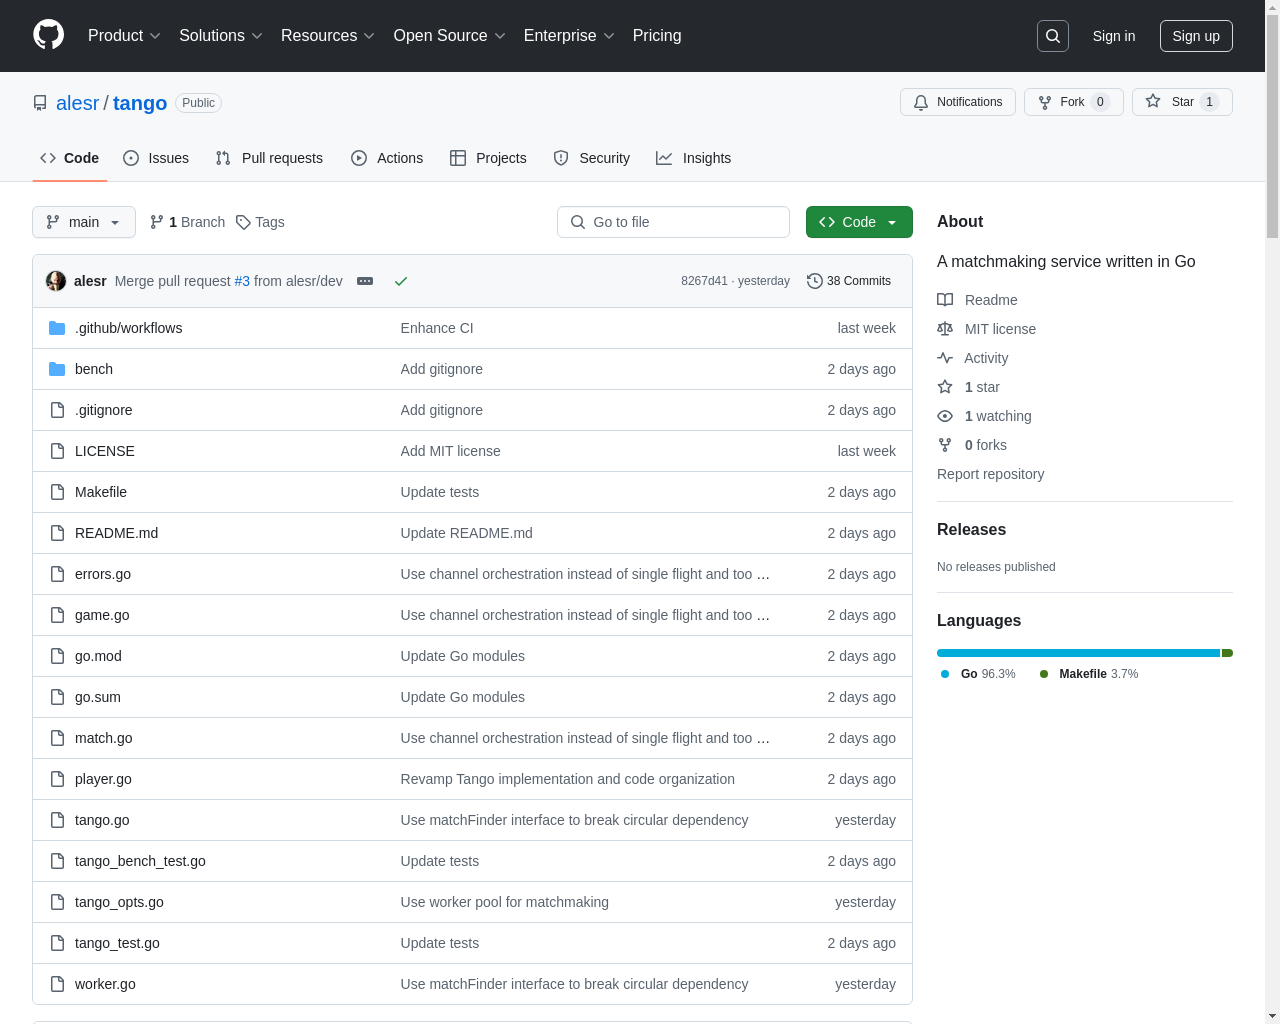Select the Code tab
This screenshot has height=1024, width=1280.
click(69, 158)
